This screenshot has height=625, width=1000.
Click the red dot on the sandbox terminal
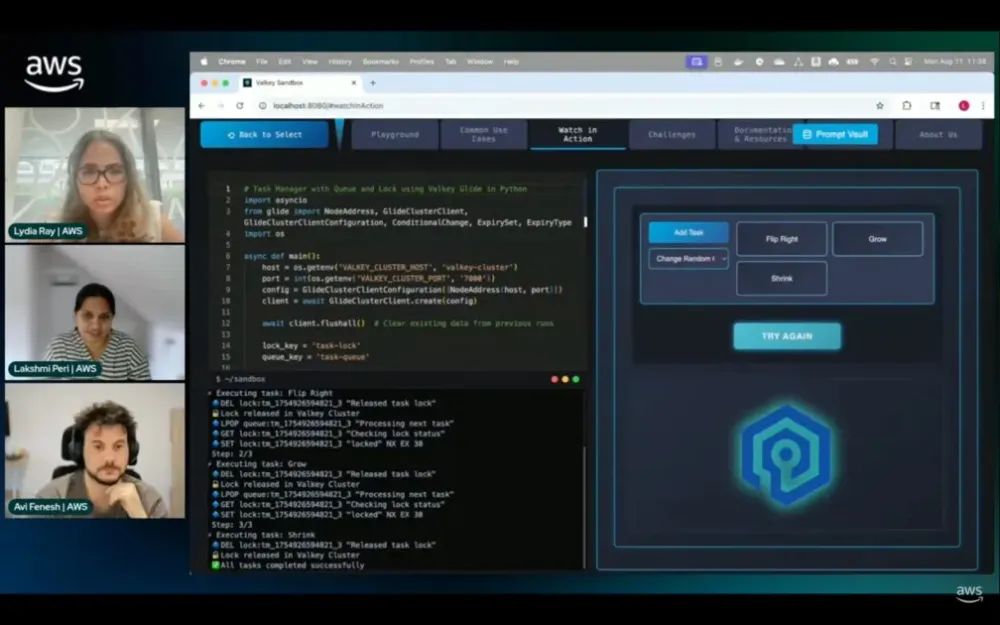pyautogui.click(x=554, y=379)
